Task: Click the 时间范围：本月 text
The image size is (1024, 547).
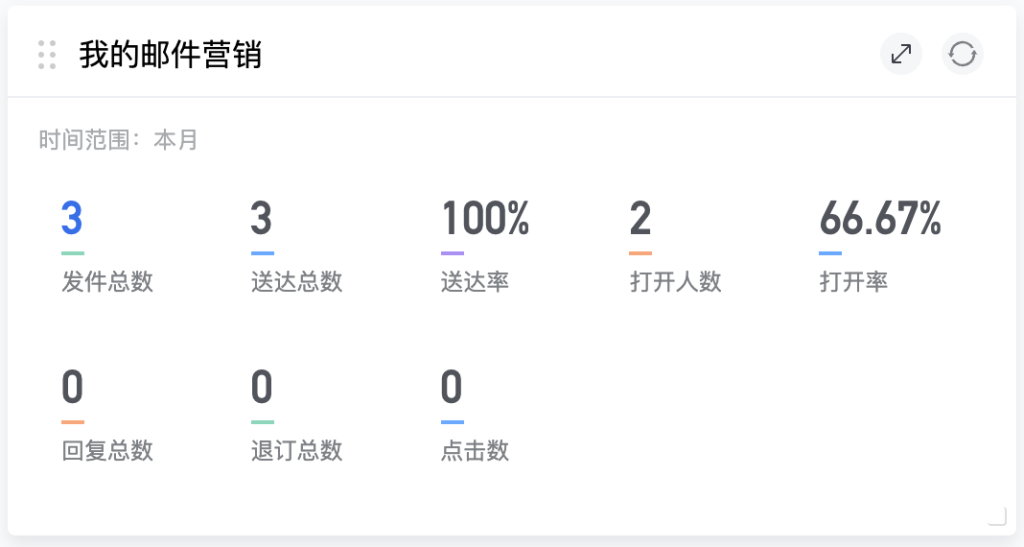Action: [x=119, y=140]
